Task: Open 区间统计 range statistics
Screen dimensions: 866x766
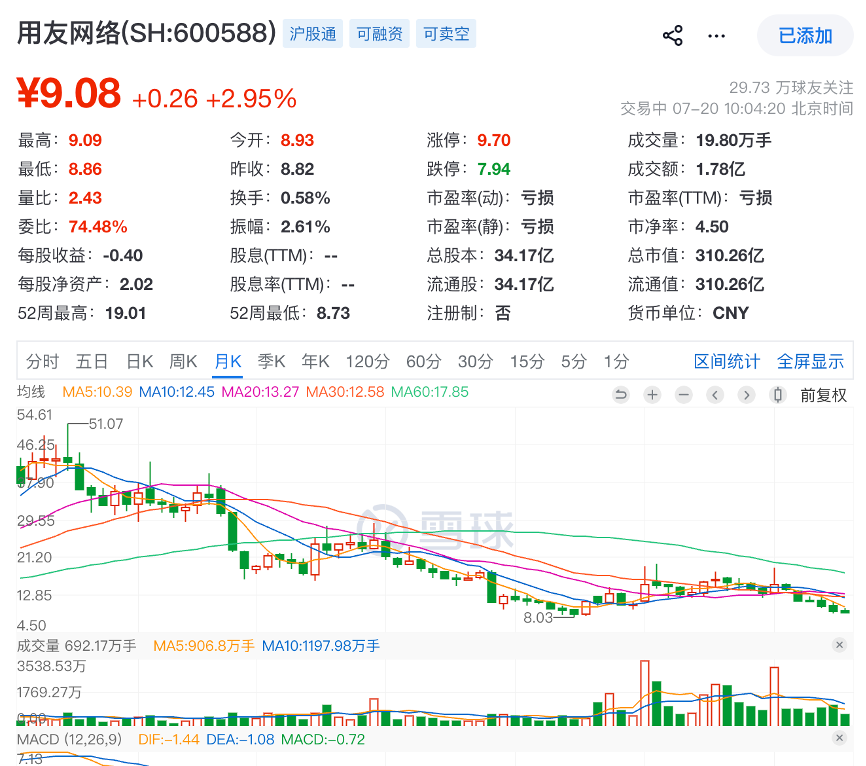Action: click(x=727, y=362)
